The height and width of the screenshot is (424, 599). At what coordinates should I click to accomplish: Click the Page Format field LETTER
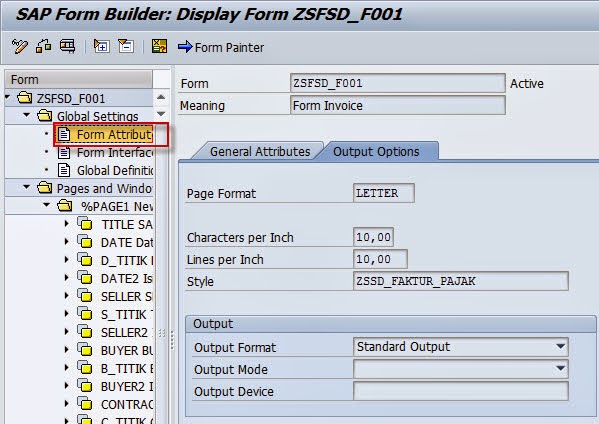click(x=384, y=193)
